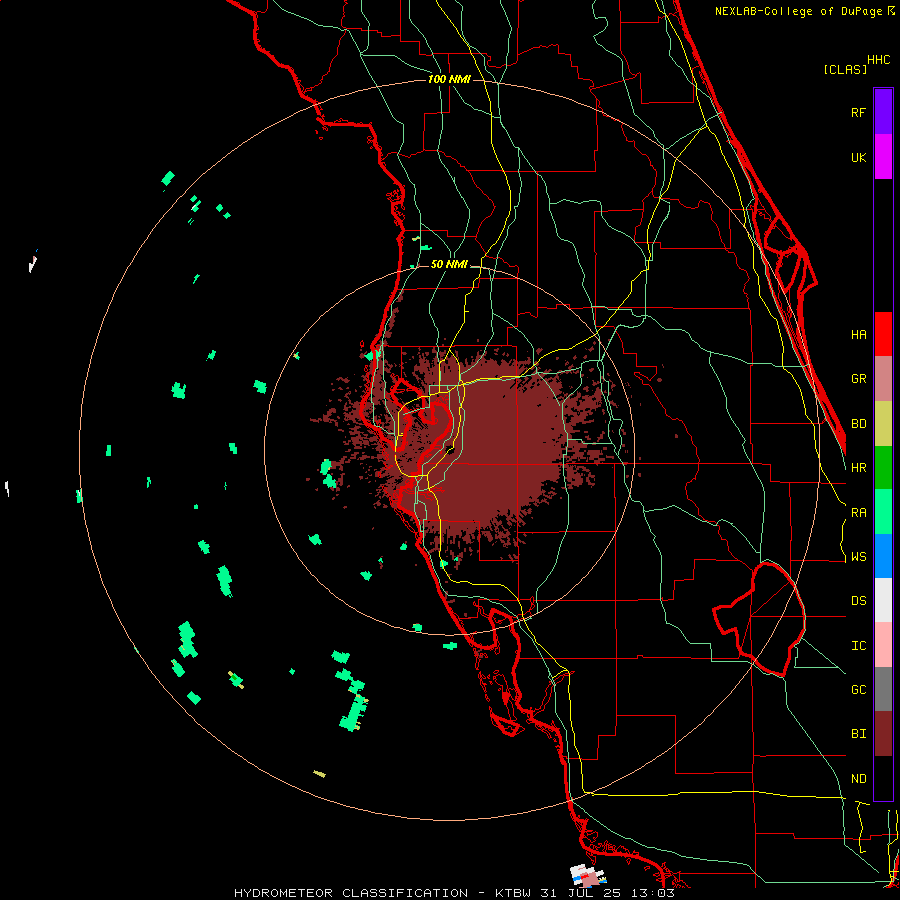Click the purple RF legend color swatch

click(883, 112)
